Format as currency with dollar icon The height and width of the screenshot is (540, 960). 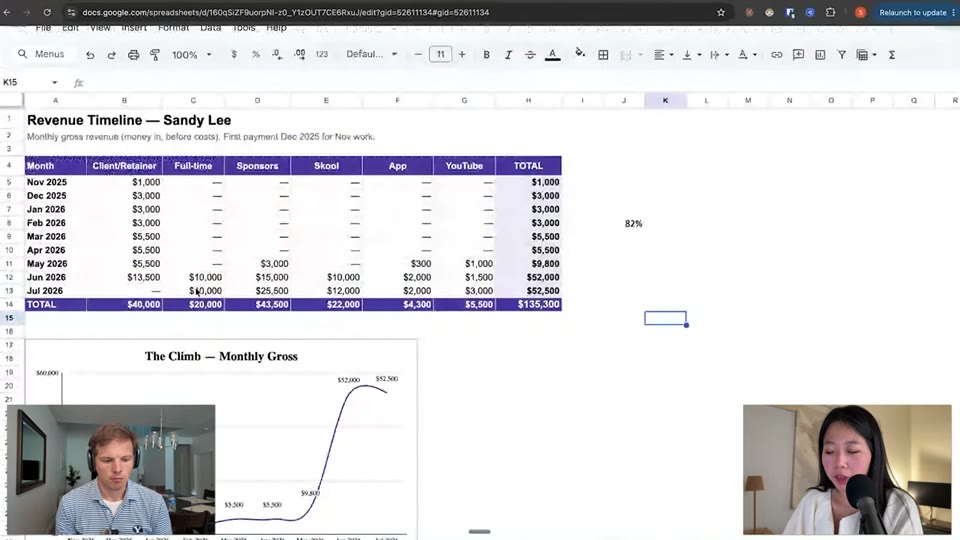[234, 54]
